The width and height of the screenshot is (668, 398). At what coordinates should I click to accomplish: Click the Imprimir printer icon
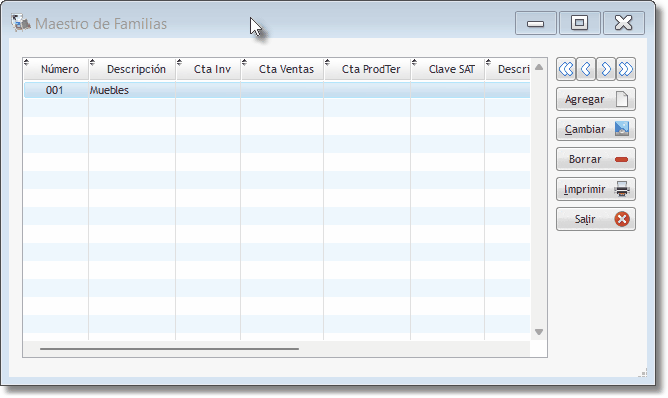click(x=622, y=189)
